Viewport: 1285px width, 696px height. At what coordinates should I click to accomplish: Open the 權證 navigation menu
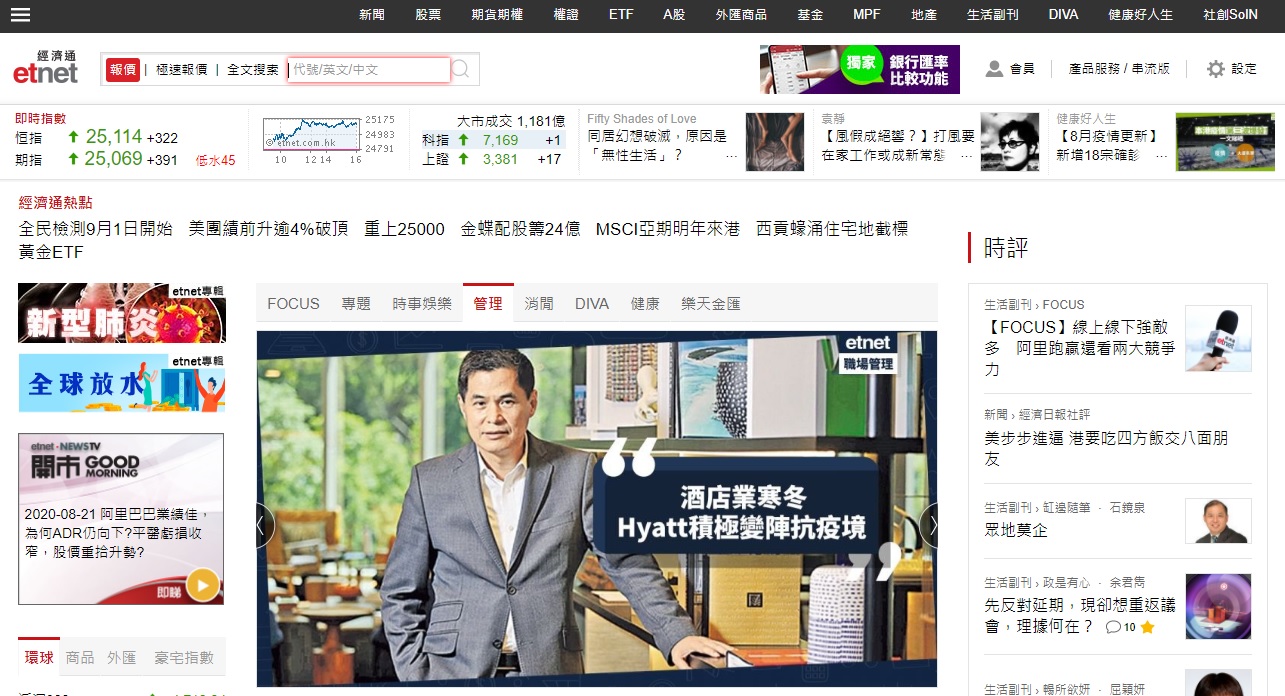[566, 15]
